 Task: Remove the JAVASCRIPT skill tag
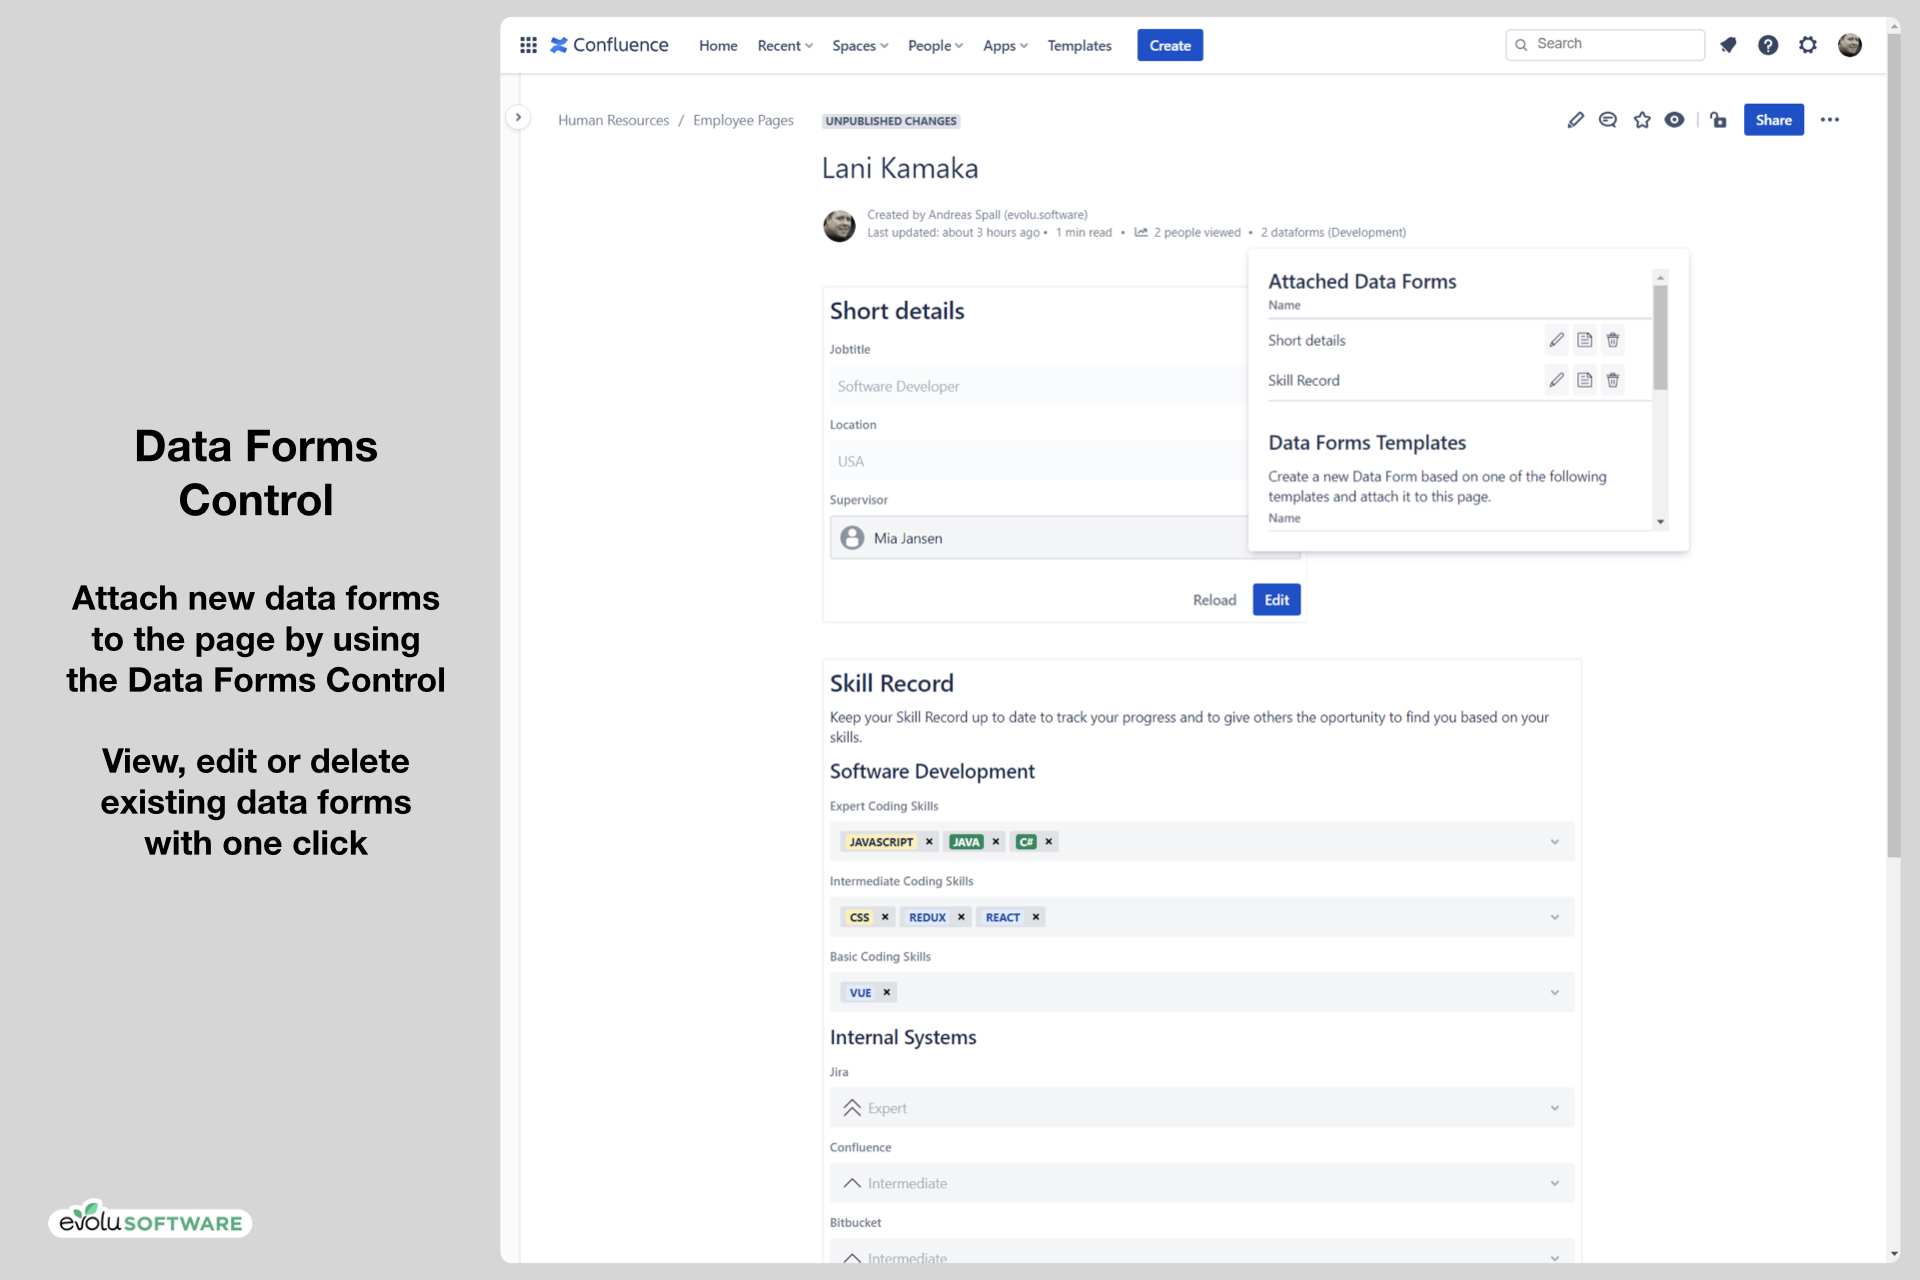929,842
